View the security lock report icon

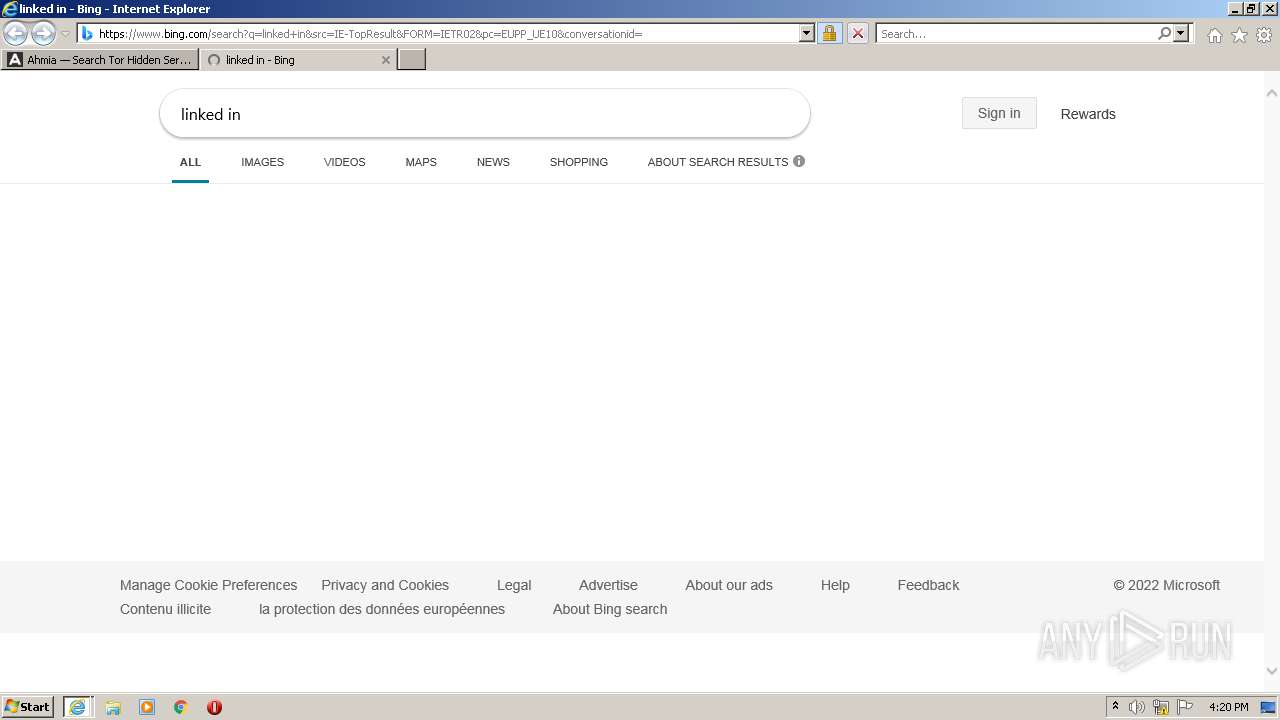tap(829, 33)
